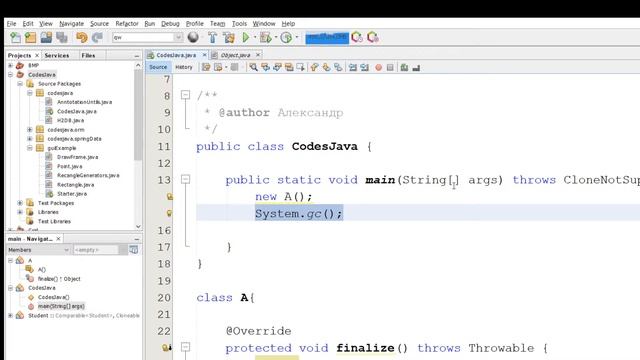Open the Refactor menu
640x360 pixels.
point(127,24)
